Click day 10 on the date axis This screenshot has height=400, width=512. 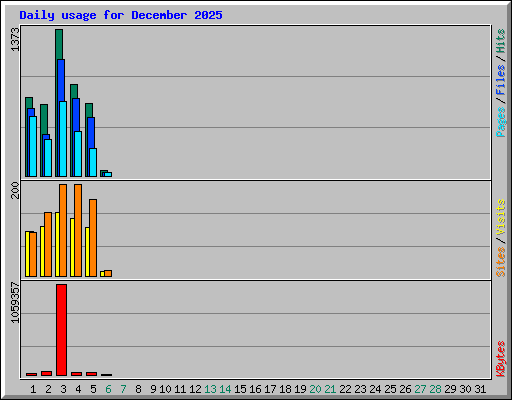tap(165, 389)
